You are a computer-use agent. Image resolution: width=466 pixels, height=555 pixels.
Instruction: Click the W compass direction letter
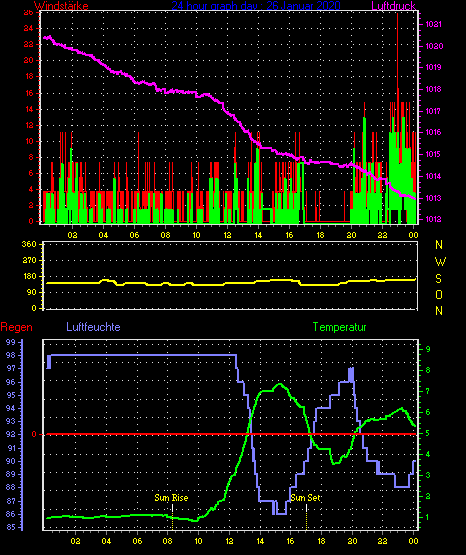click(x=440, y=262)
